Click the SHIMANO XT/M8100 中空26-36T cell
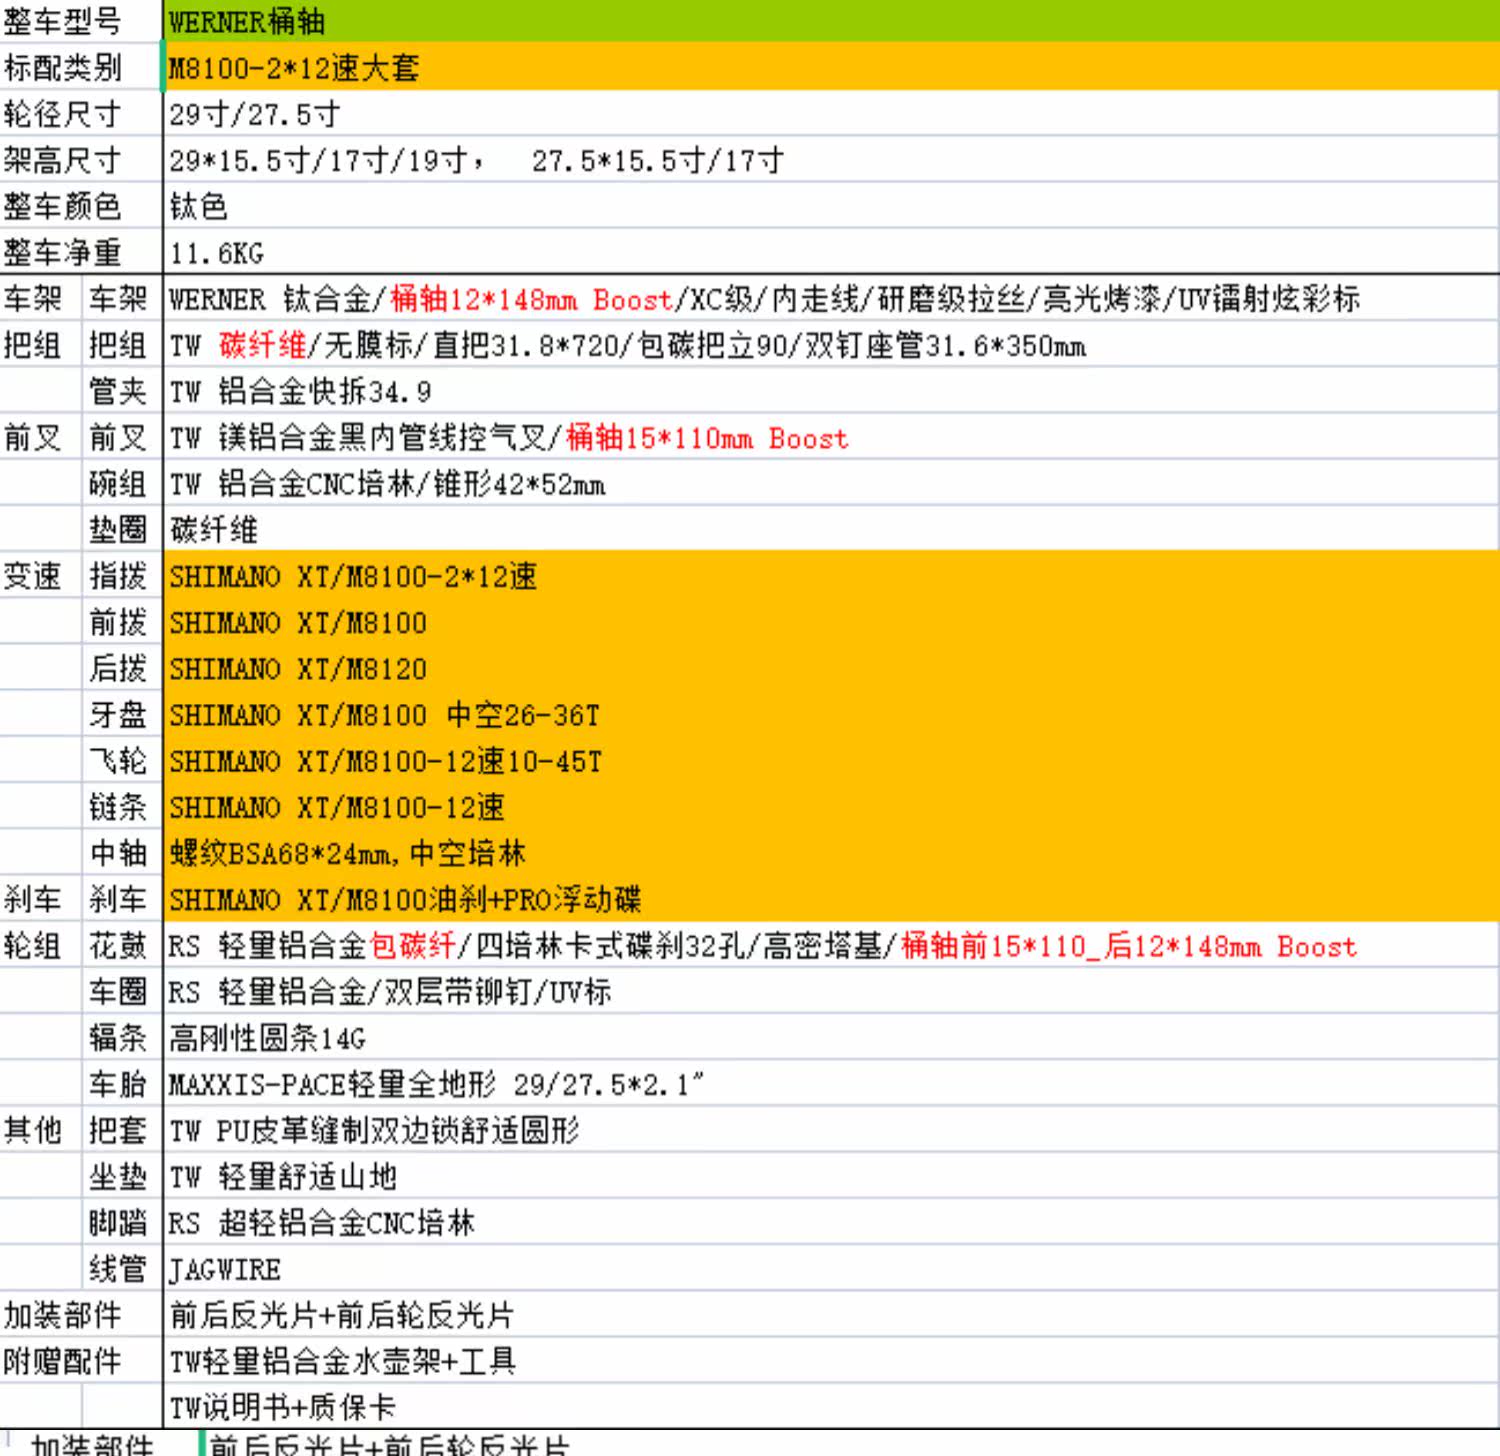 831,714
